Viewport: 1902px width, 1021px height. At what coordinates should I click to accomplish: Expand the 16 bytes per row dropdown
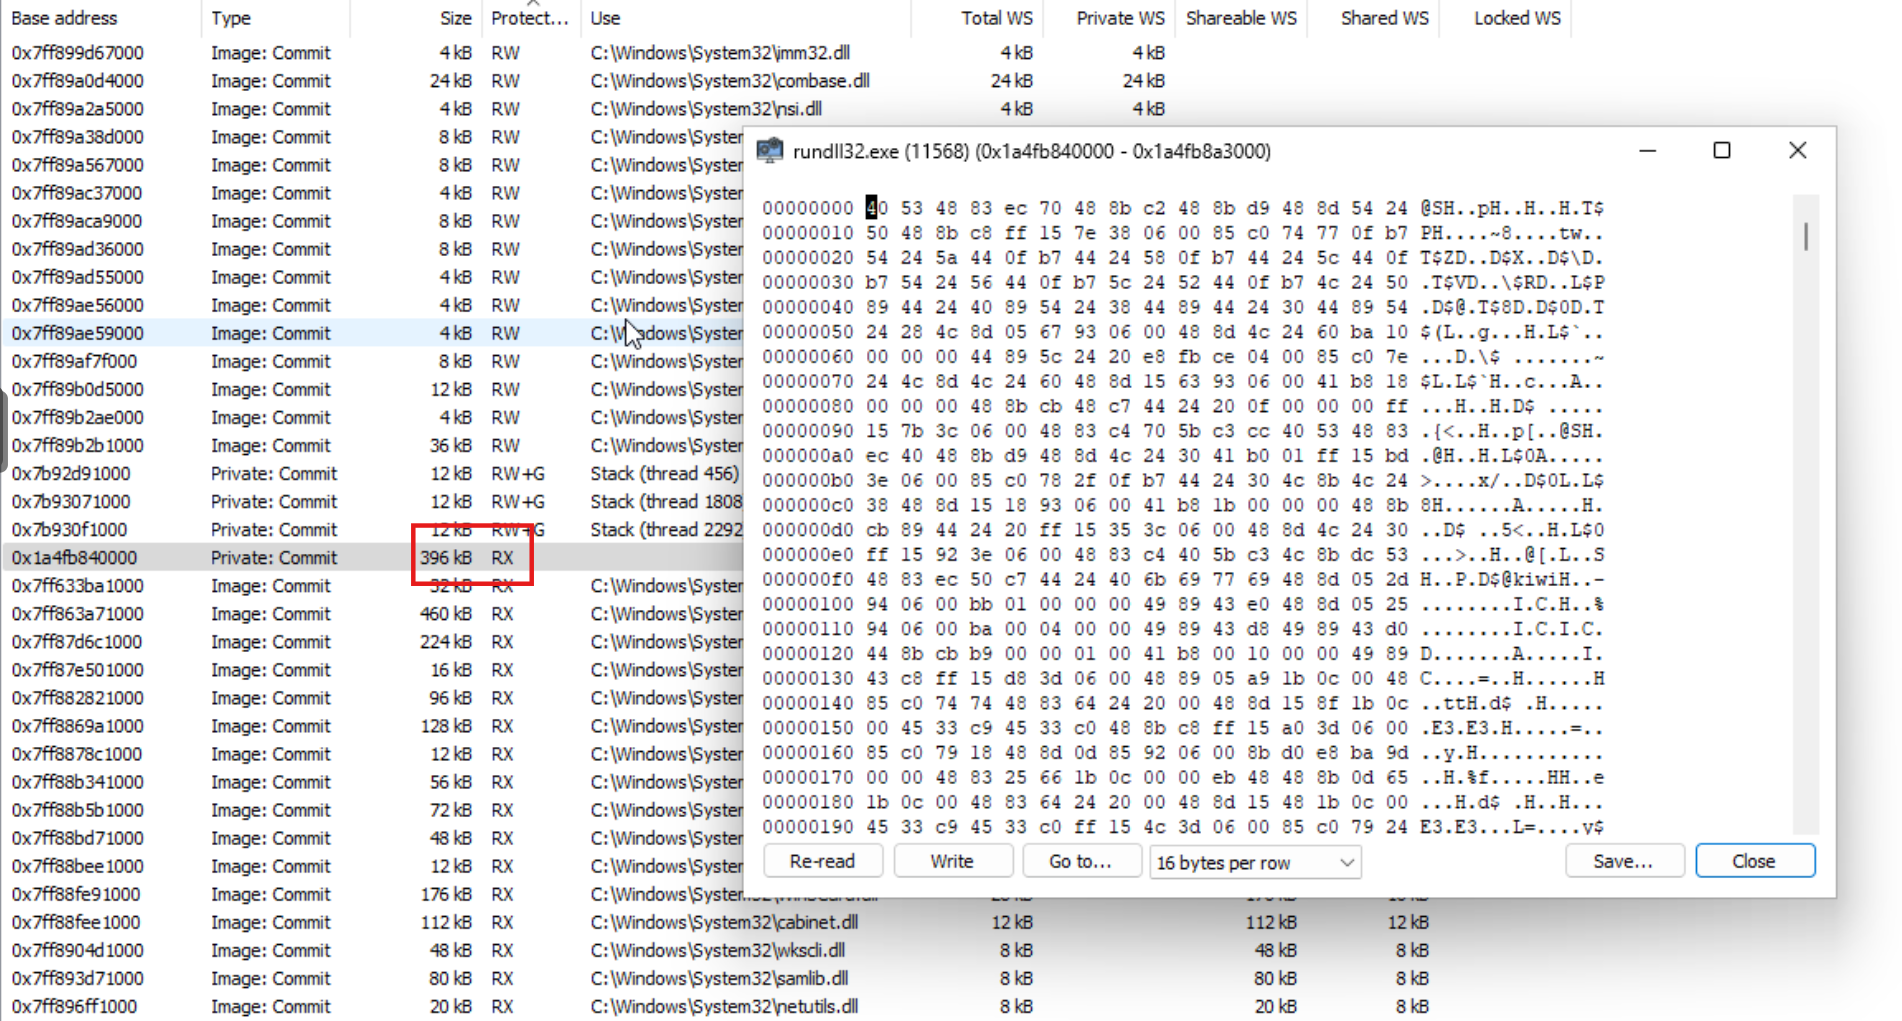point(1255,862)
